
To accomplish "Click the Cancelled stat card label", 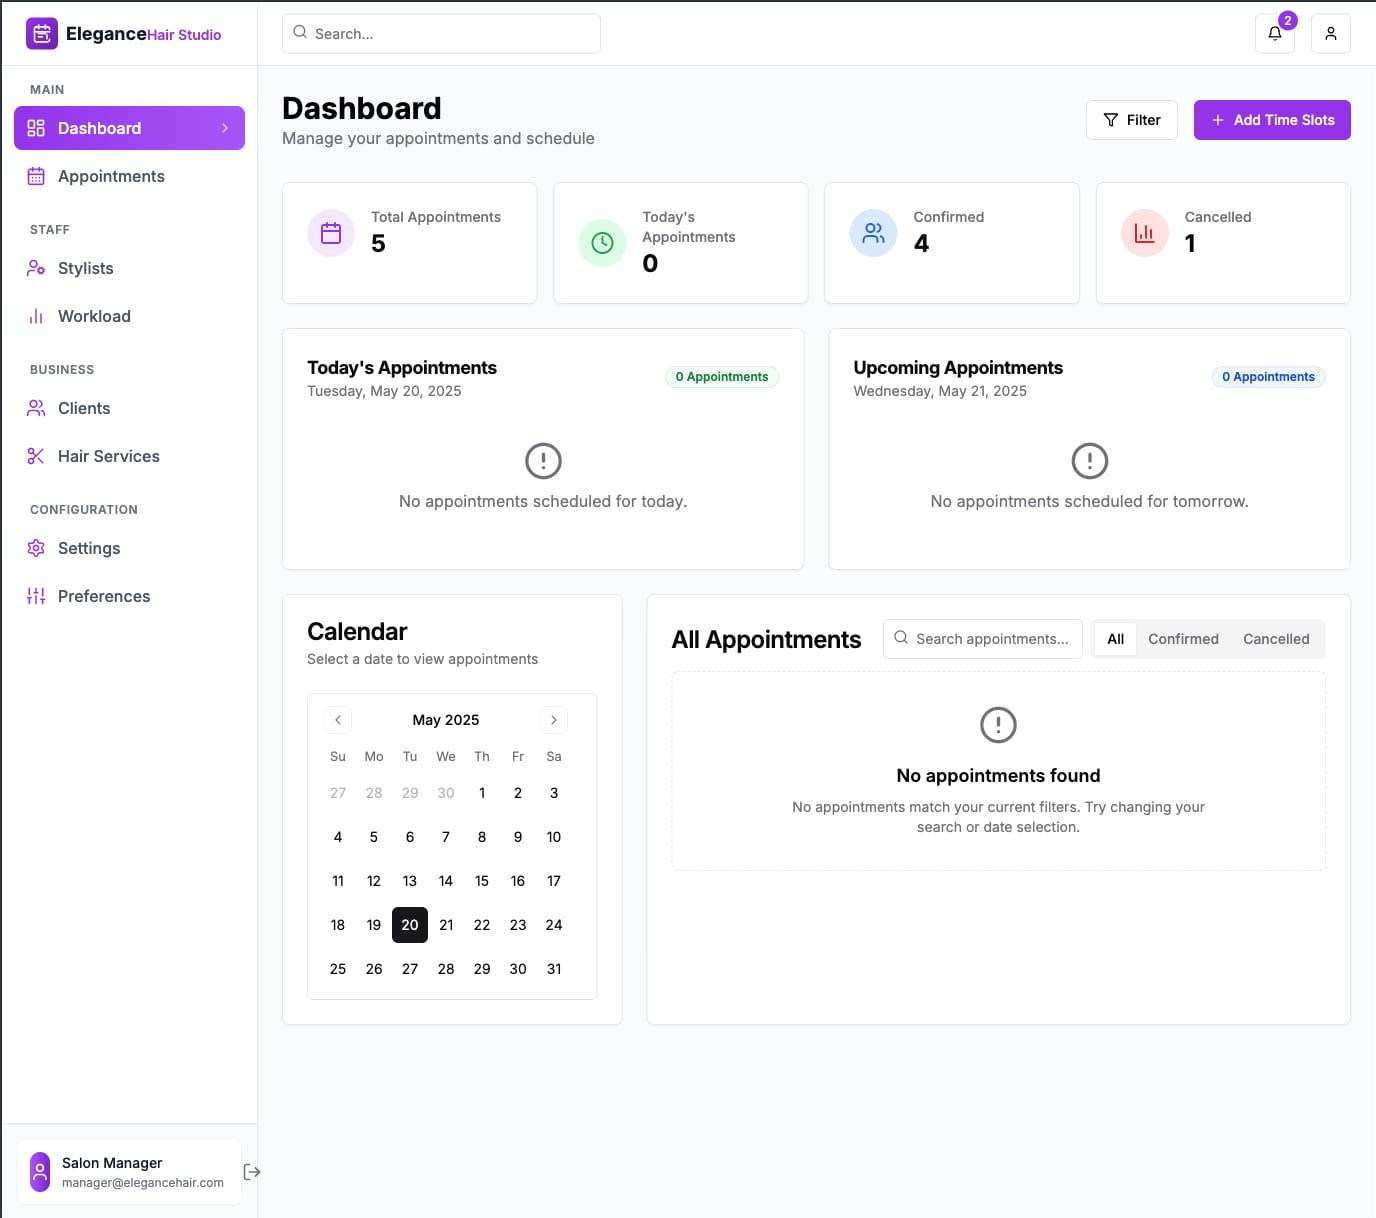I will coord(1218,217).
